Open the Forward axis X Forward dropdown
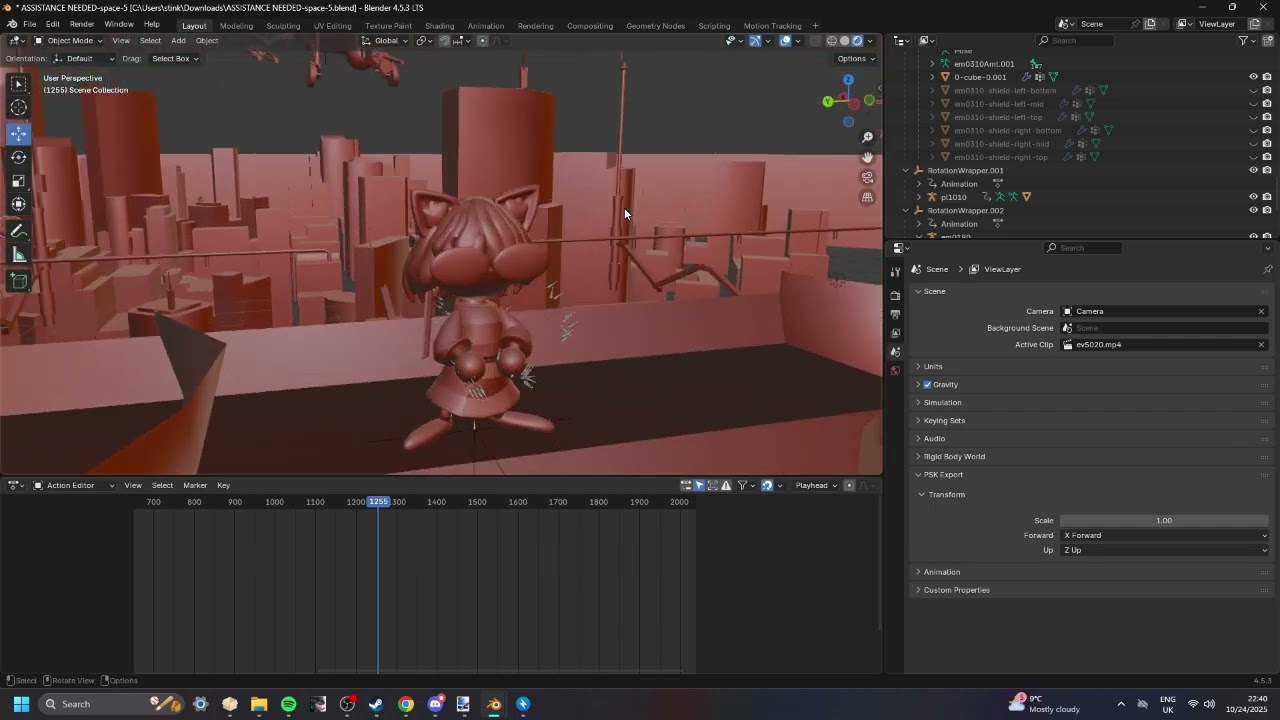 (1164, 536)
